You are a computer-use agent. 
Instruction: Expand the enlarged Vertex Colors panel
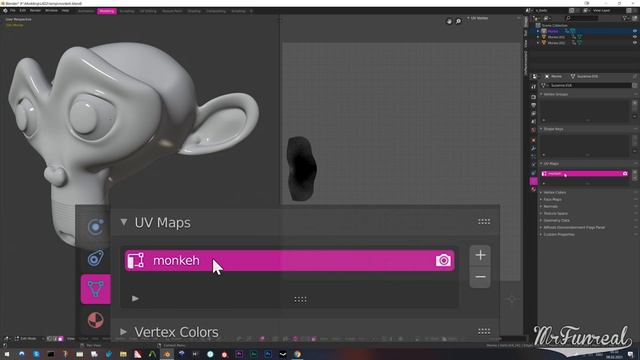(124, 331)
